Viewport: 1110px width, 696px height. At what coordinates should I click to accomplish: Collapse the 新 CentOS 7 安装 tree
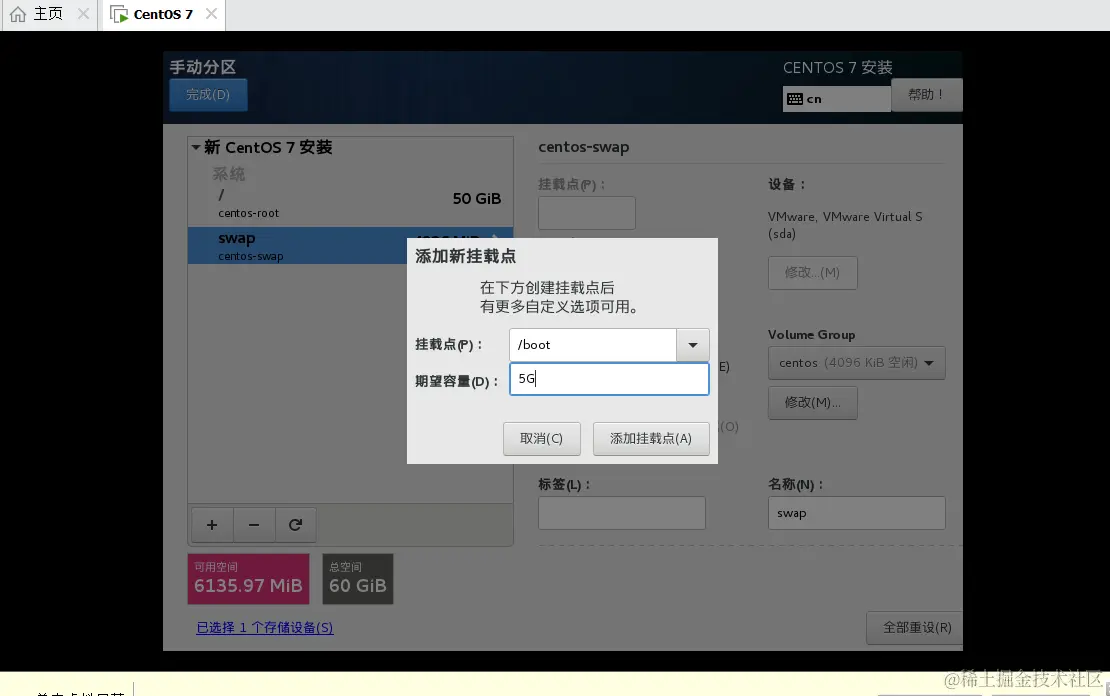196,147
